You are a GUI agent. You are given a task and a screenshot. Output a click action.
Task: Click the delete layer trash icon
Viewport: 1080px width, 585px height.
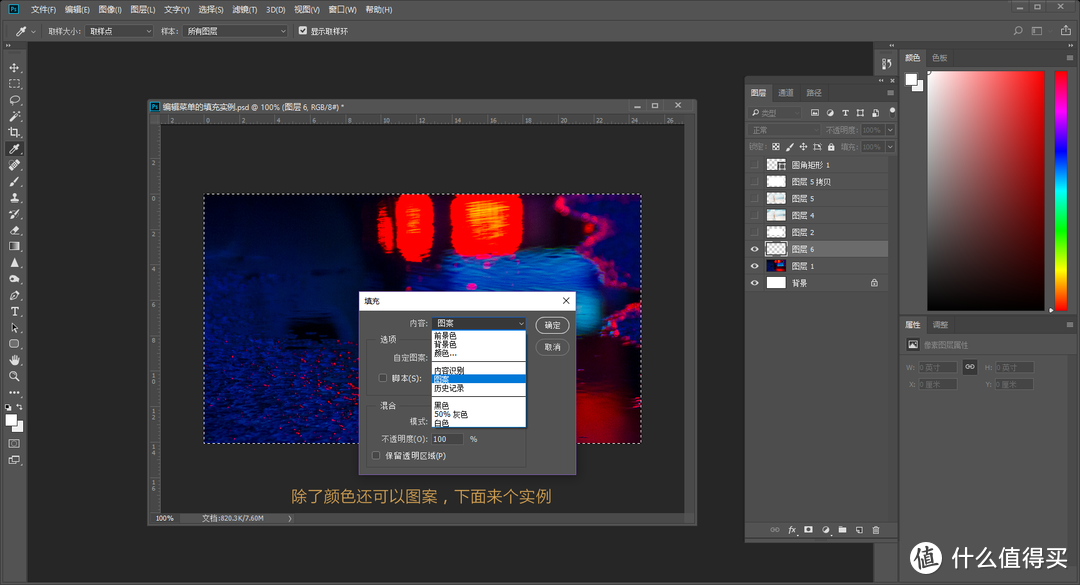[x=876, y=529]
